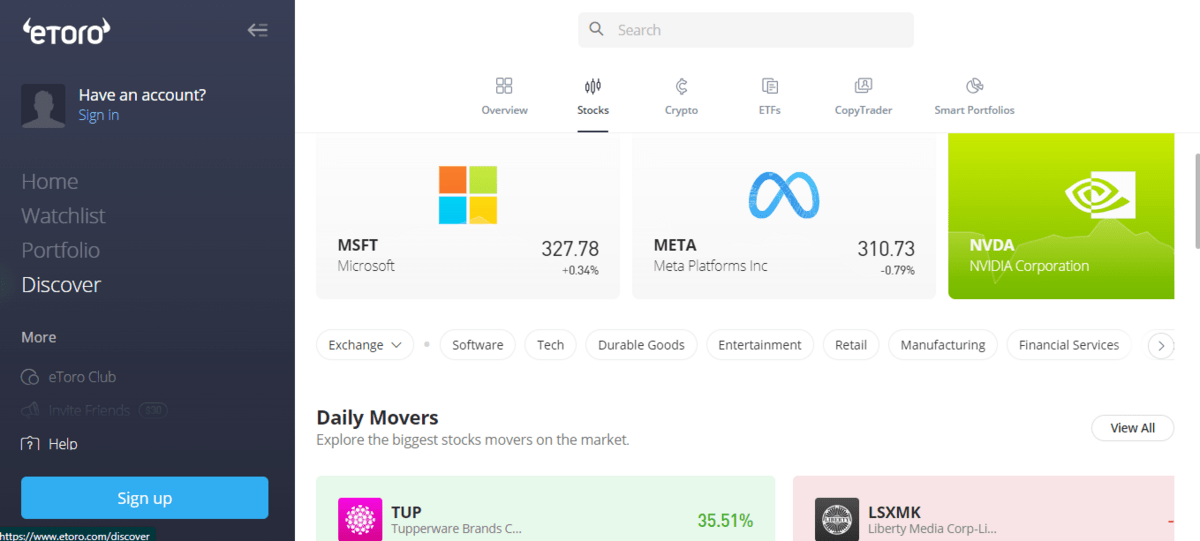Image resolution: width=1200 pixels, height=541 pixels.
Task: Click the 'Have an account?' text
Action: pyautogui.click(x=142, y=95)
